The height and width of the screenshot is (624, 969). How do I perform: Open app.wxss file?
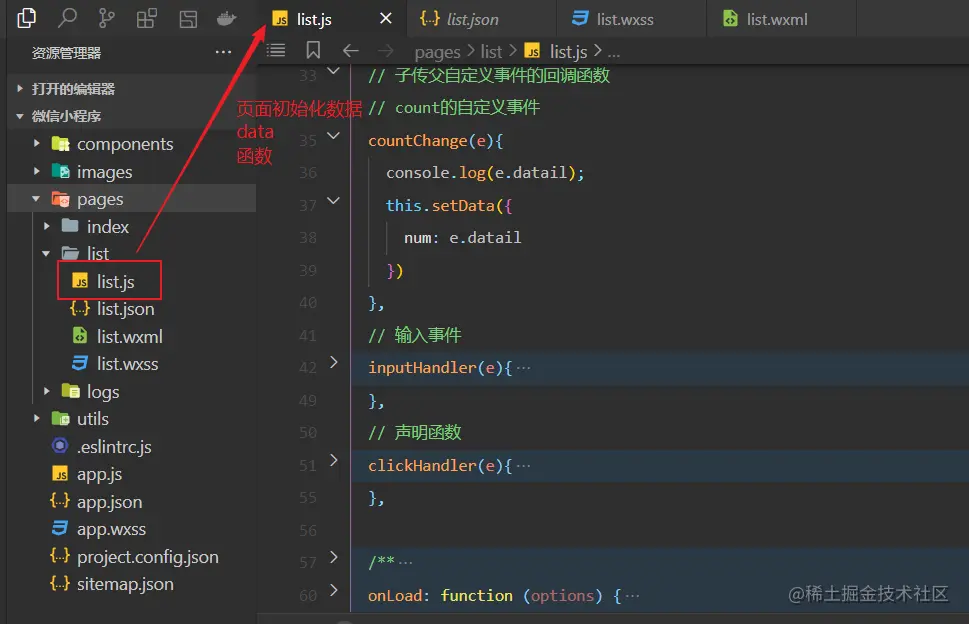pos(111,529)
